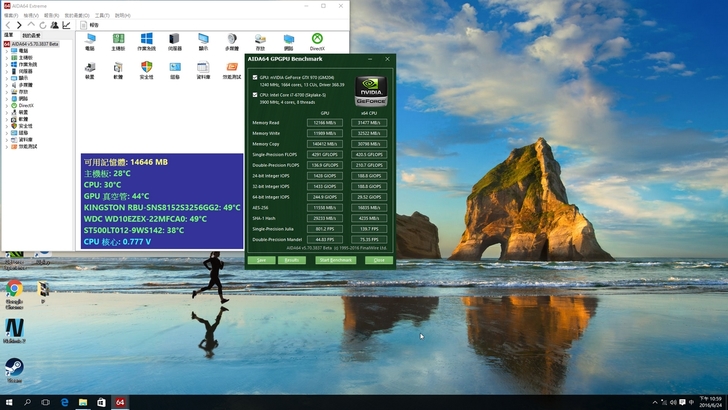Open the 主機板 (Motherboard) icon in main pane
The image size is (728, 410).
pyautogui.click(x=118, y=40)
